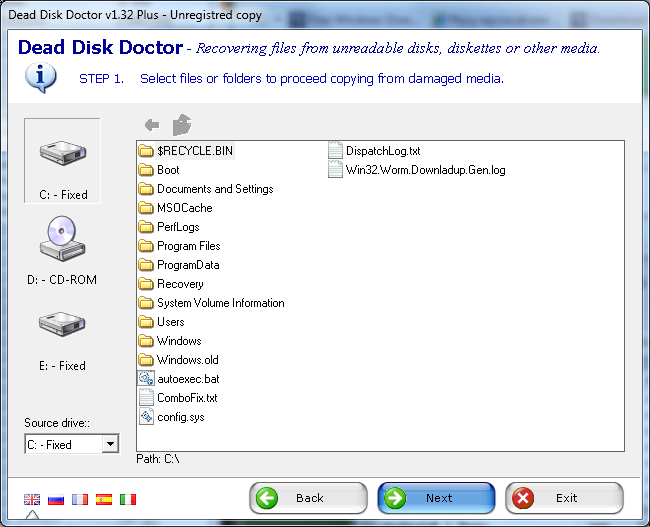The width and height of the screenshot is (650, 527).
Task: Click the Back button
Action: point(308,498)
